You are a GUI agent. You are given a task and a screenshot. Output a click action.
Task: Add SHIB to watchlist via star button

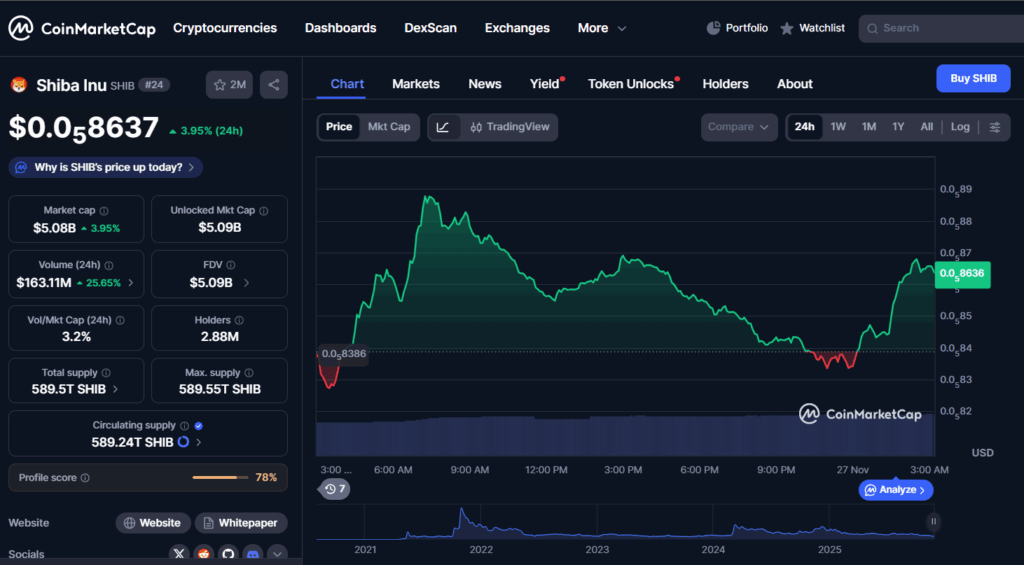[229, 85]
